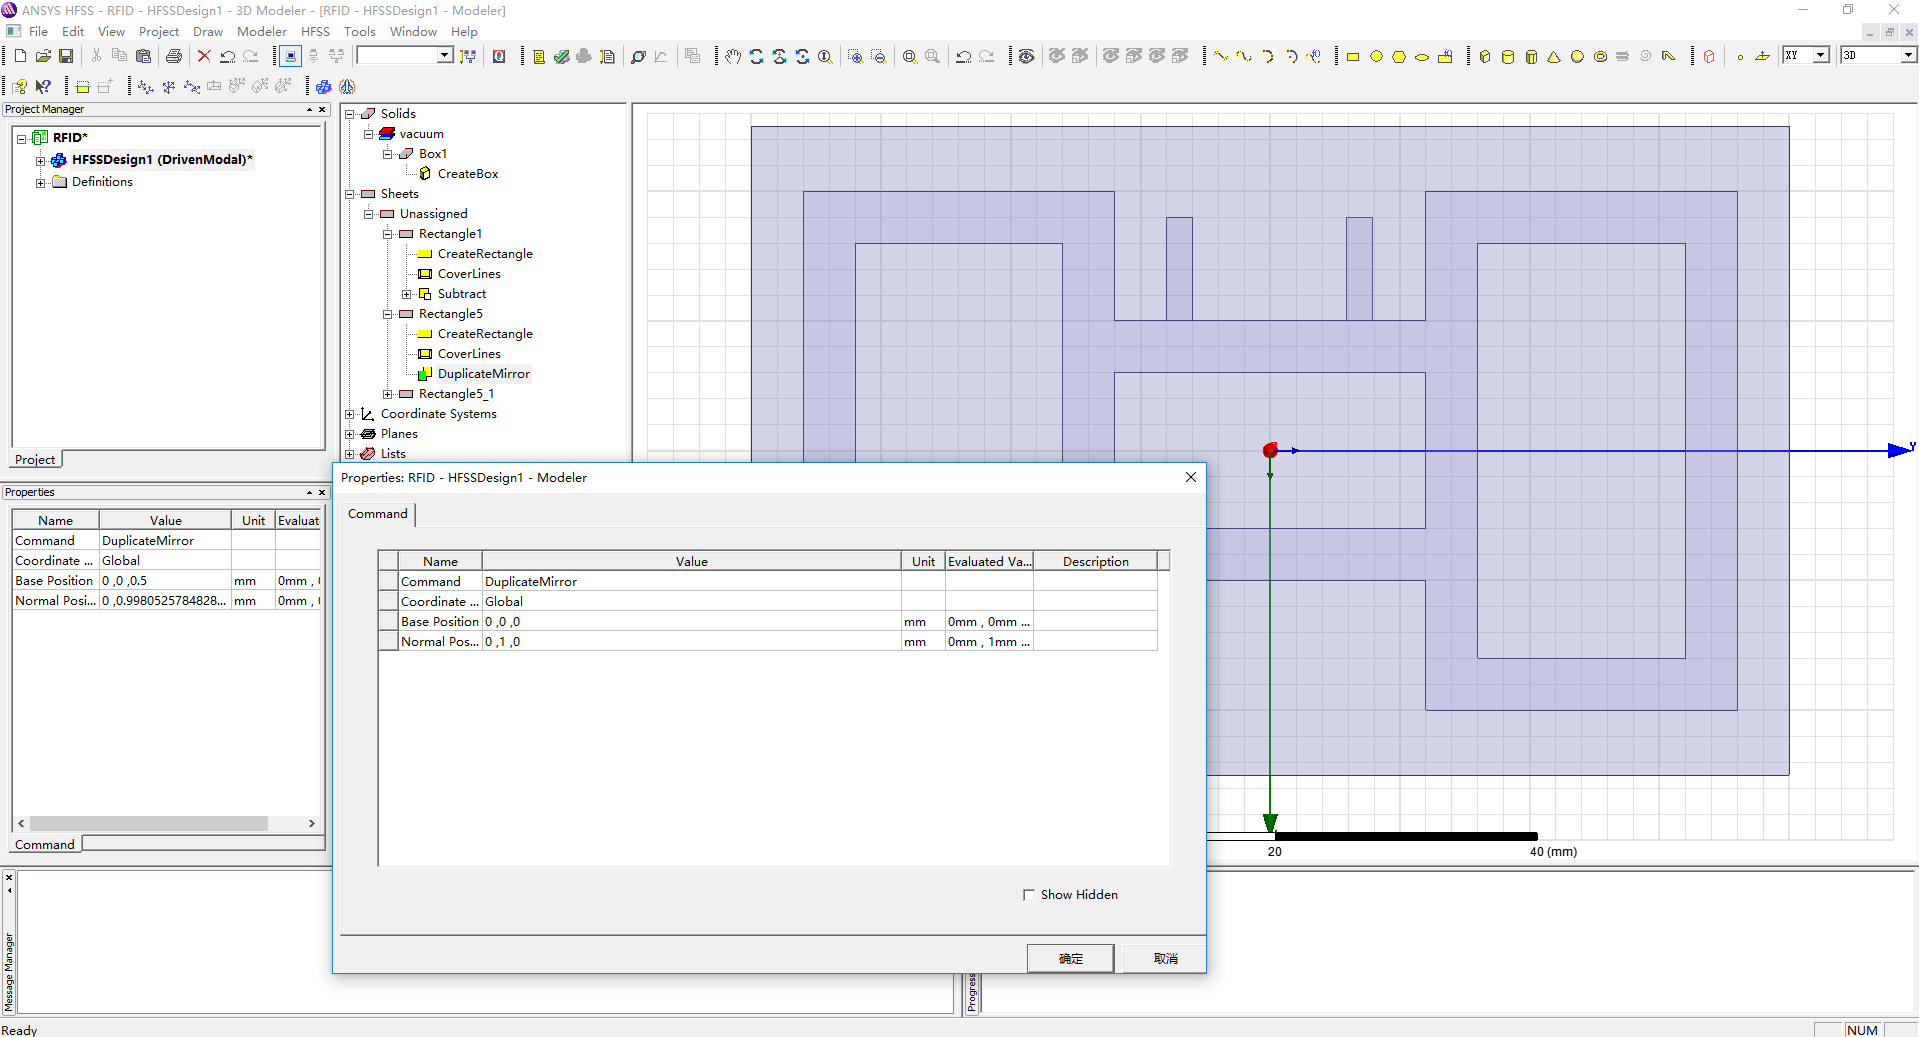
Task: Click the Draw rectangle tool icon
Action: pyautogui.click(x=1353, y=57)
